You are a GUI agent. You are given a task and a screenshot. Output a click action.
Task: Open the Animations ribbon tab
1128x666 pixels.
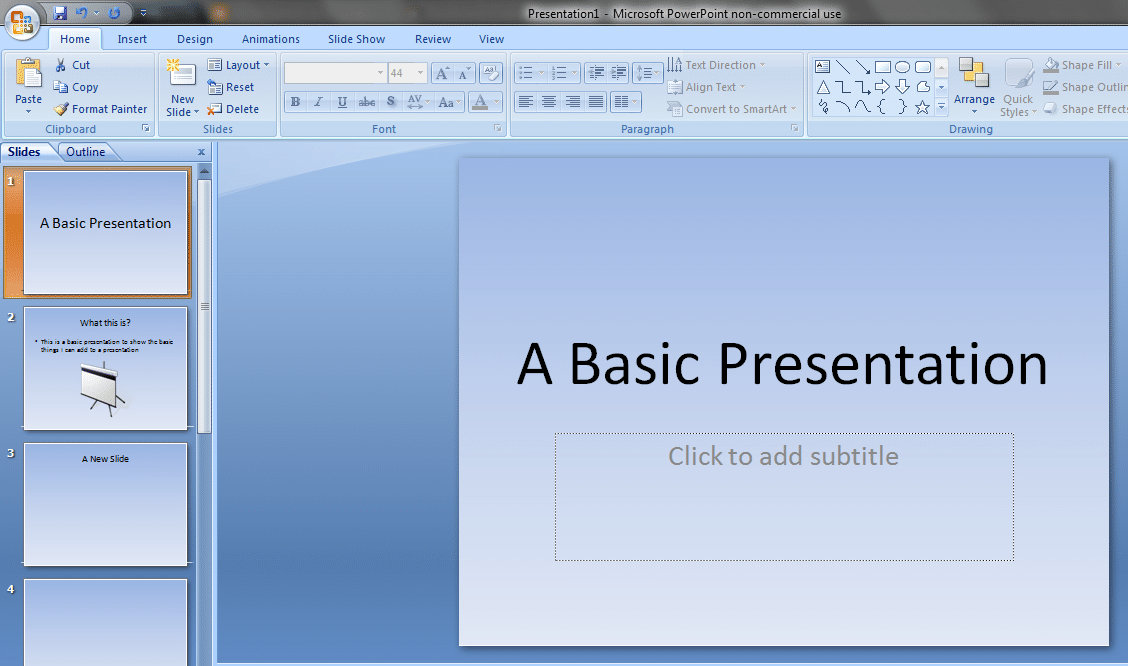click(x=270, y=39)
